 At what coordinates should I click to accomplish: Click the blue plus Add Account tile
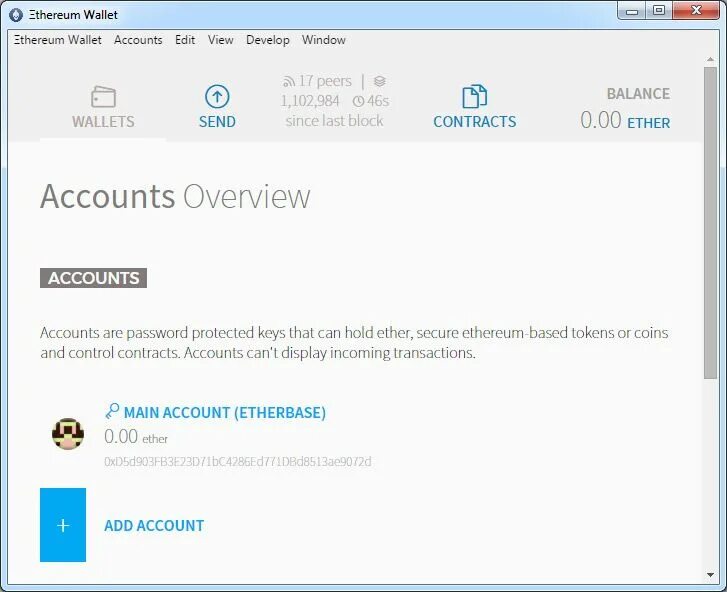coord(63,525)
